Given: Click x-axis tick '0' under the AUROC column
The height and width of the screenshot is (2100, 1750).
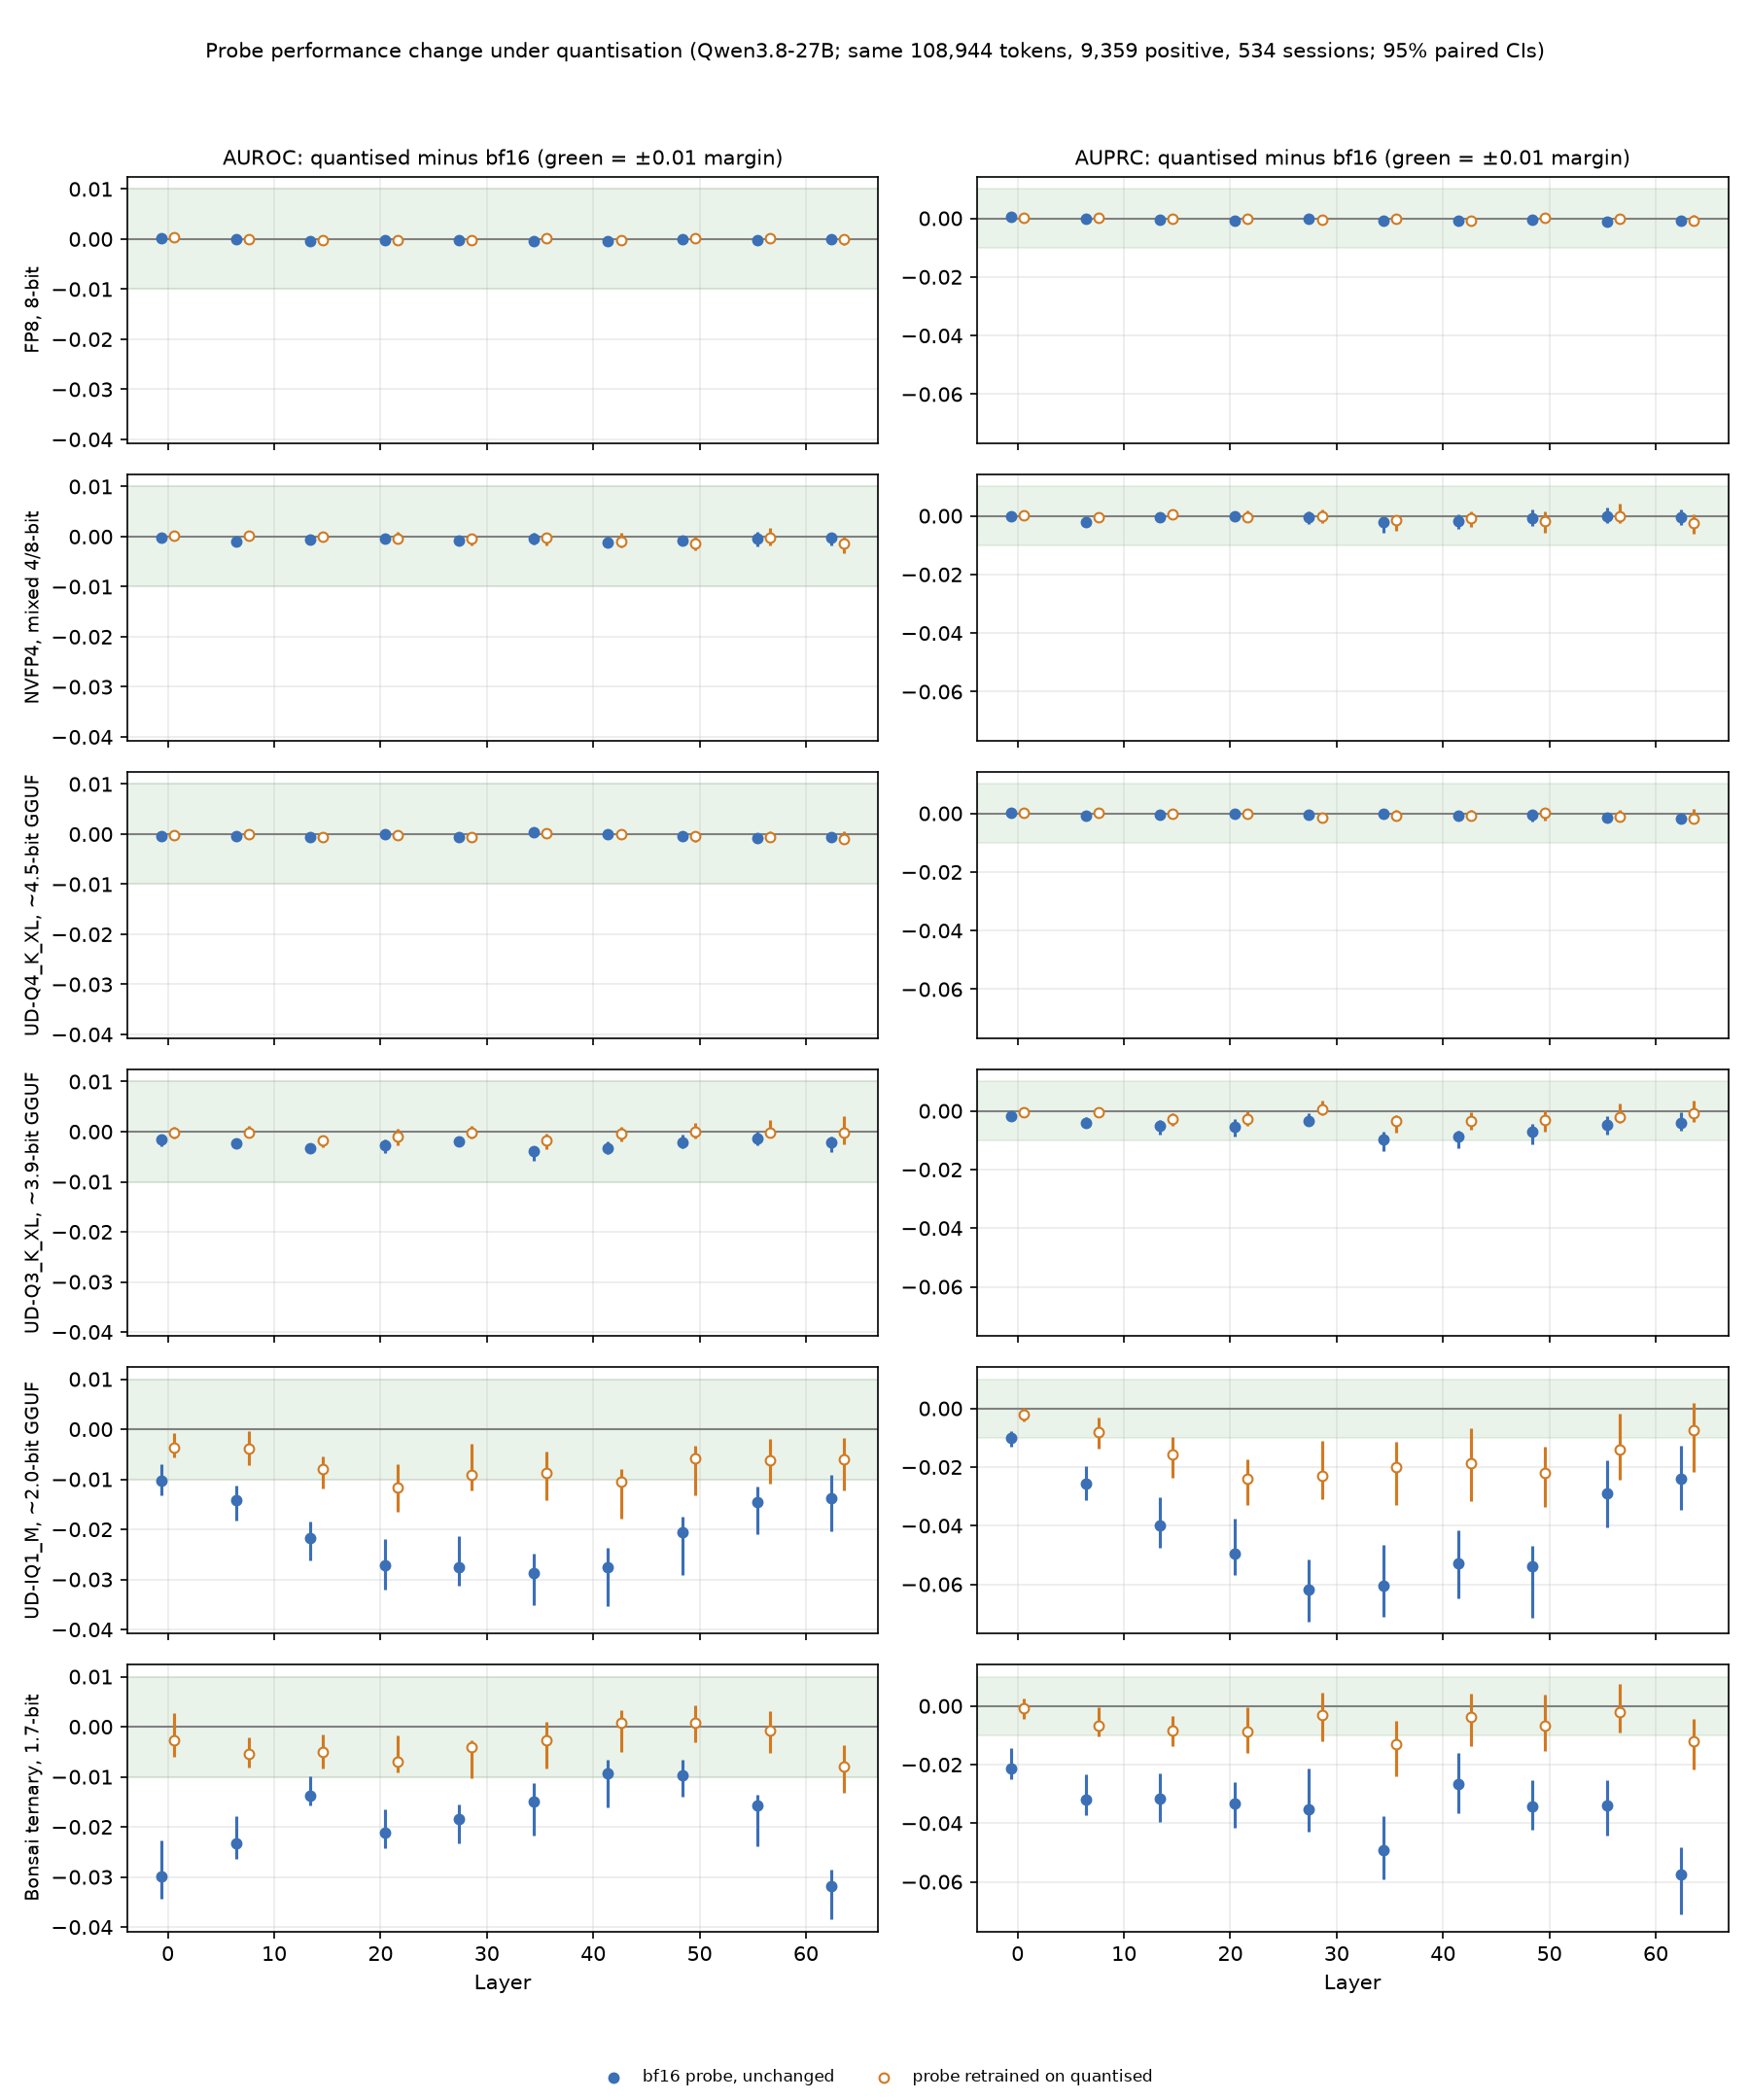Looking at the screenshot, I should pos(167,1954).
